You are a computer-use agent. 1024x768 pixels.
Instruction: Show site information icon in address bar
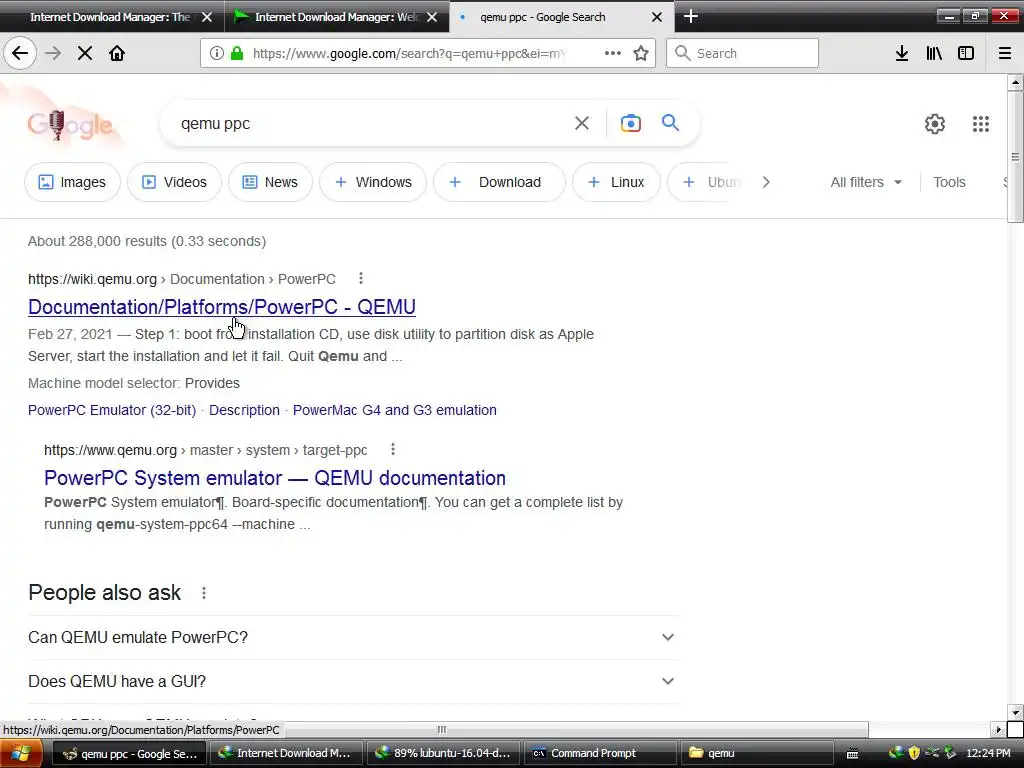click(x=216, y=54)
